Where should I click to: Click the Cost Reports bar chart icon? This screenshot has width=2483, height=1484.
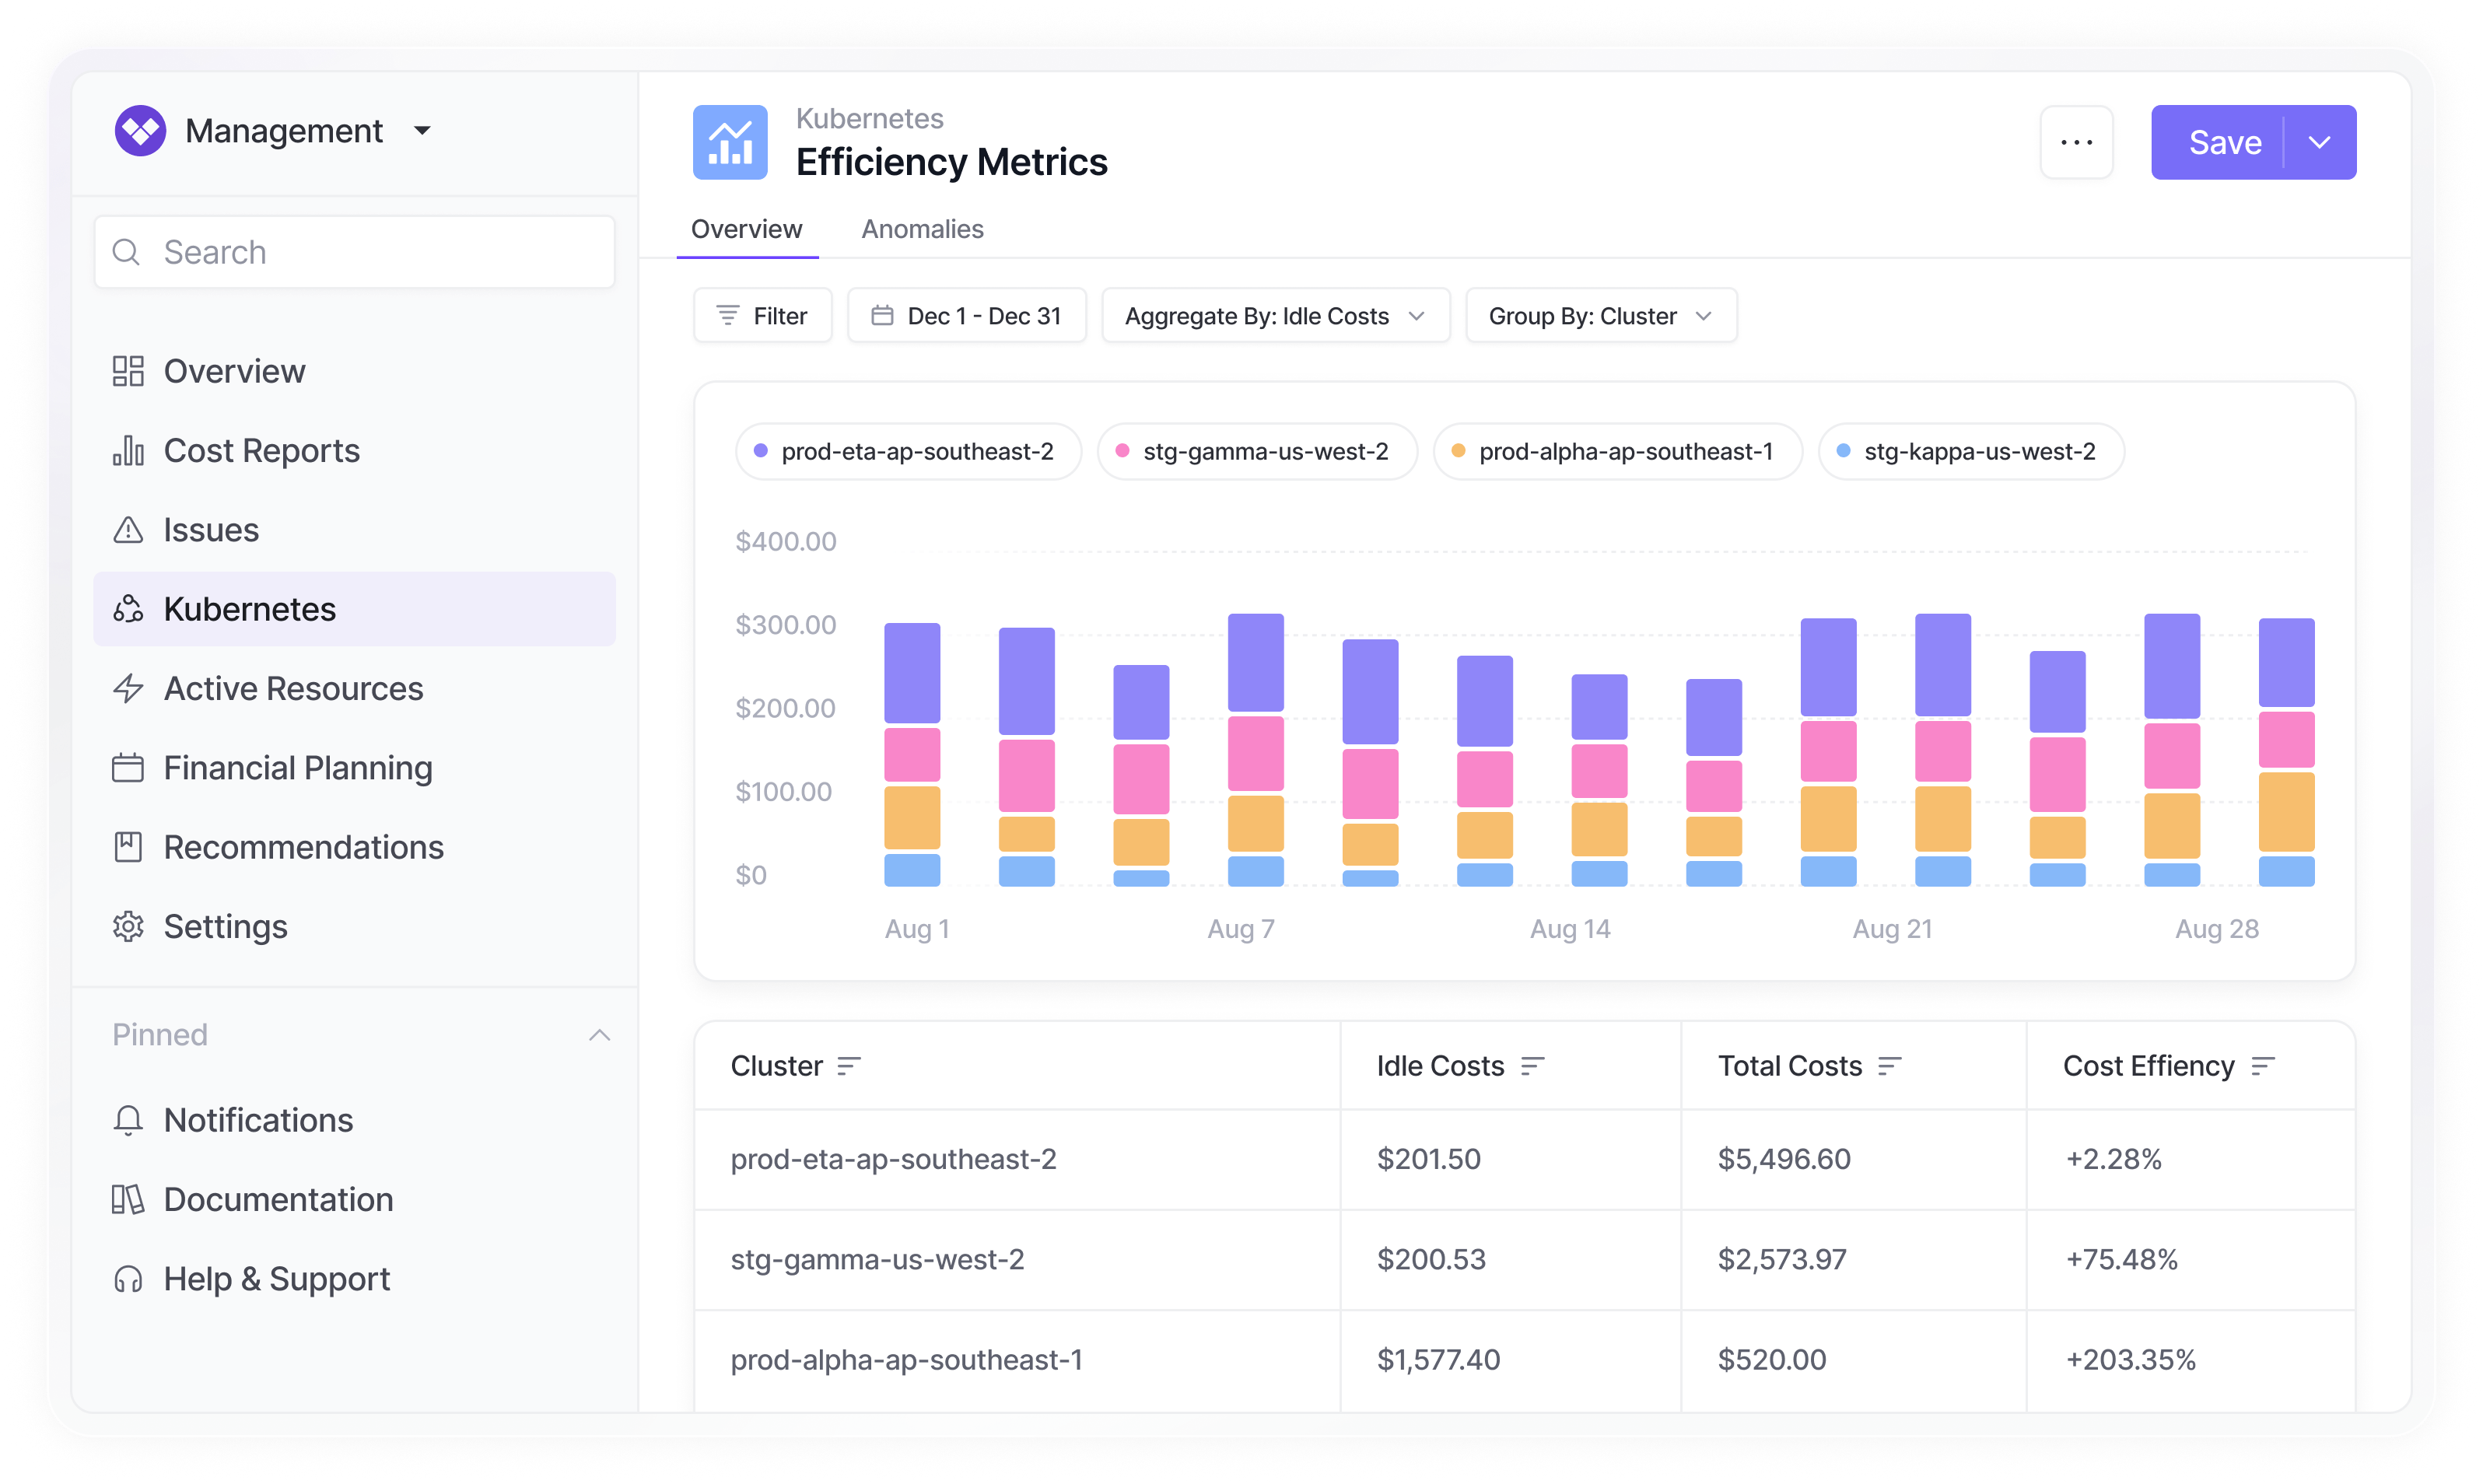click(128, 451)
